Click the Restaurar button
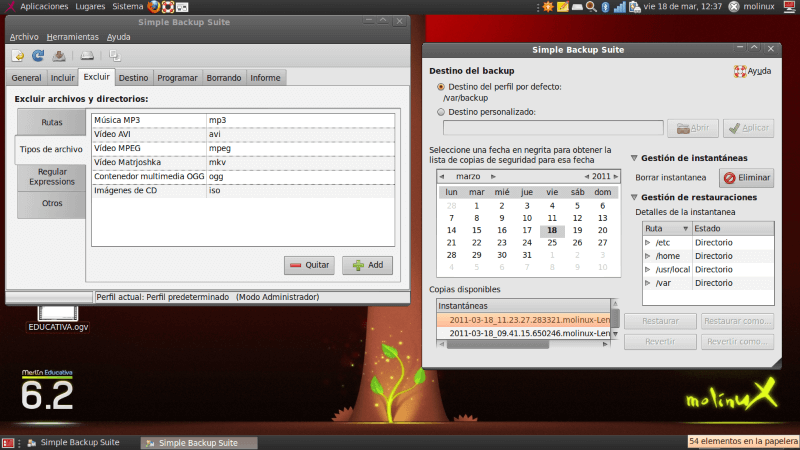This screenshot has width=800, height=450. tap(660, 321)
